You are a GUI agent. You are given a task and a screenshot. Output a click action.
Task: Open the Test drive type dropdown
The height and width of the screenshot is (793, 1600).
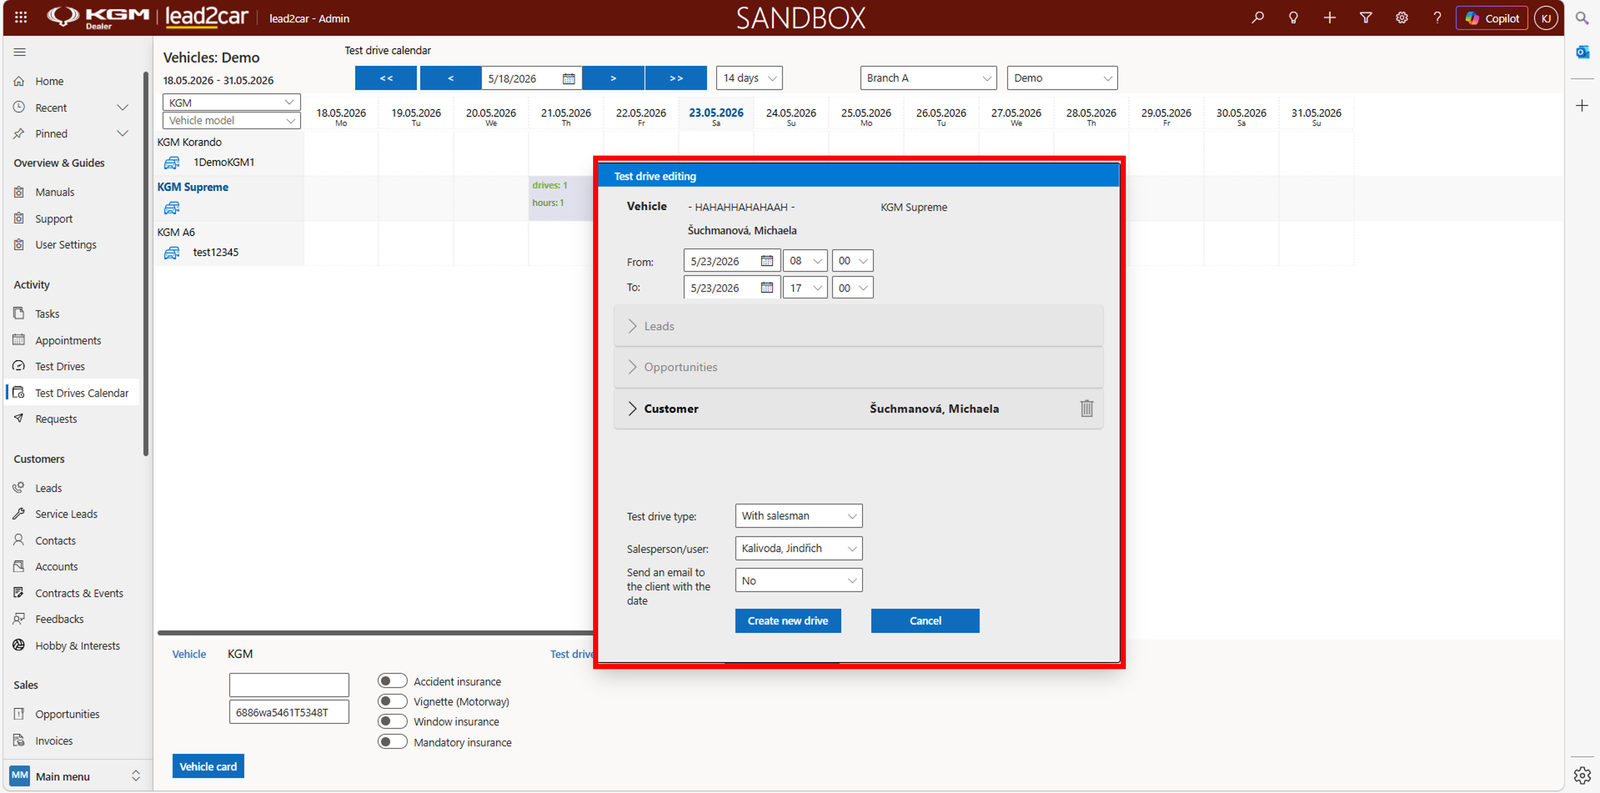click(x=799, y=516)
